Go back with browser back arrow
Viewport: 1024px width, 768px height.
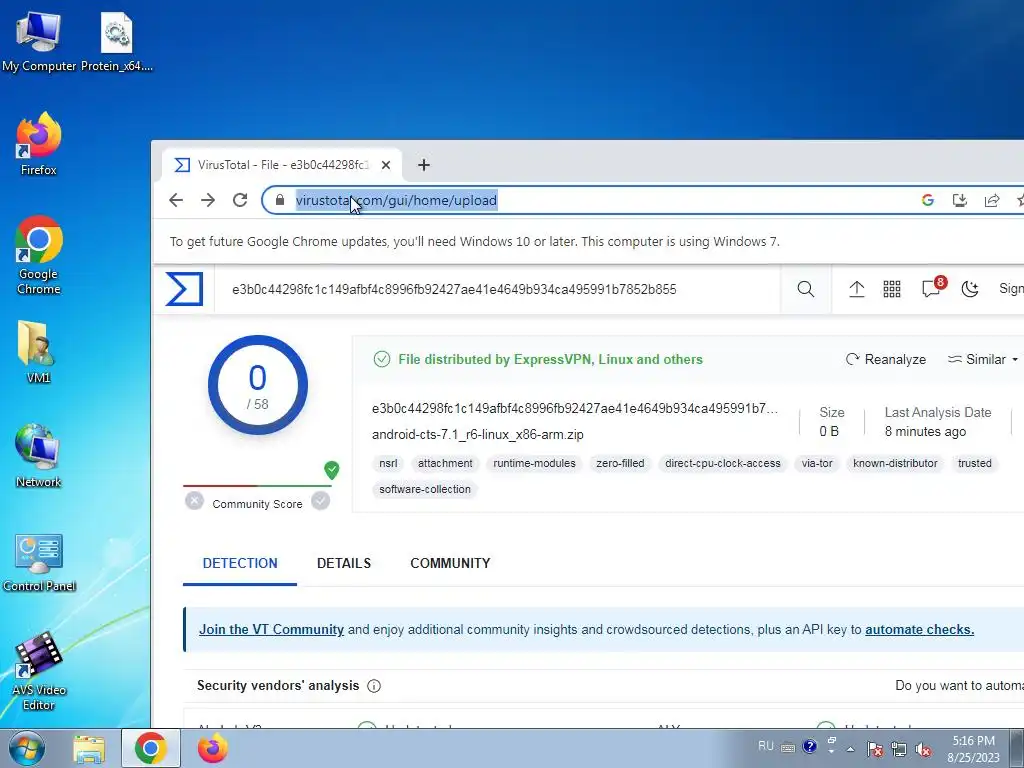[x=176, y=200]
